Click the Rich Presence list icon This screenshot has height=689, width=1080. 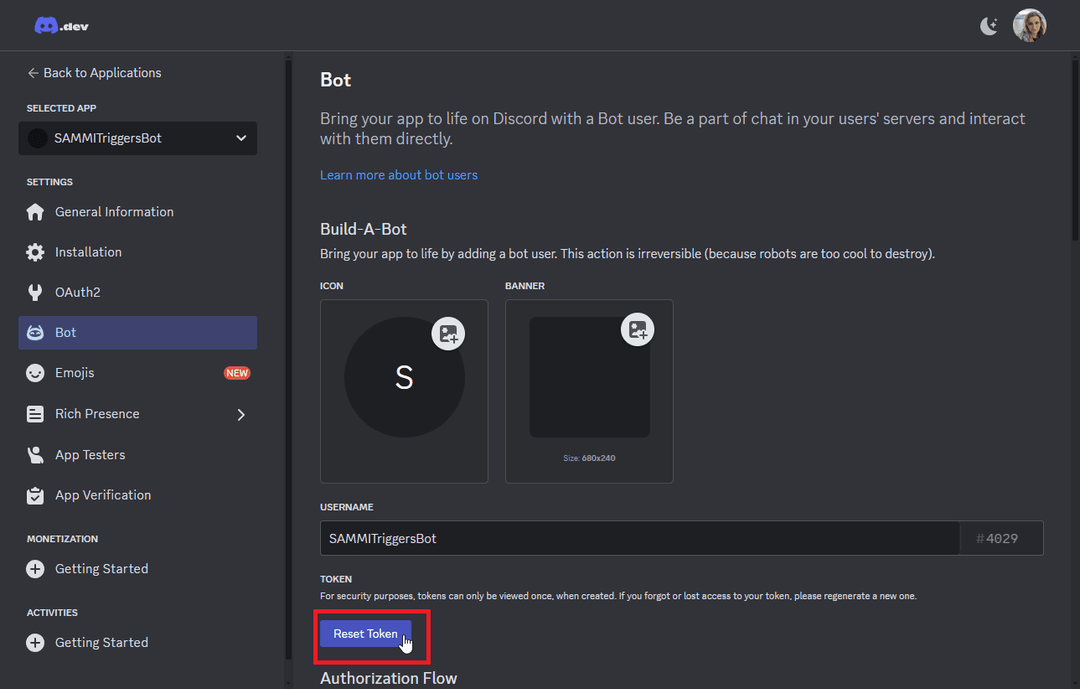pos(35,414)
